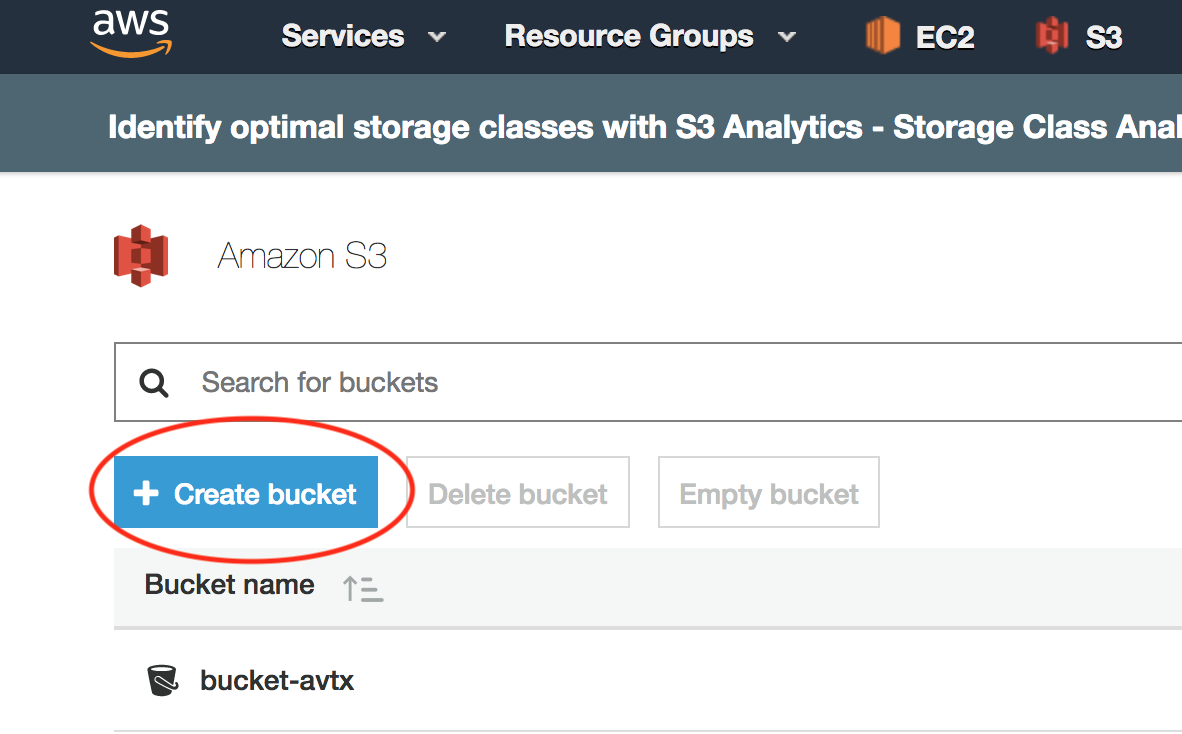This screenshot has height=734, width=1182.
Task: Click the Bucket name column header
Action: (x=230, y=585)
